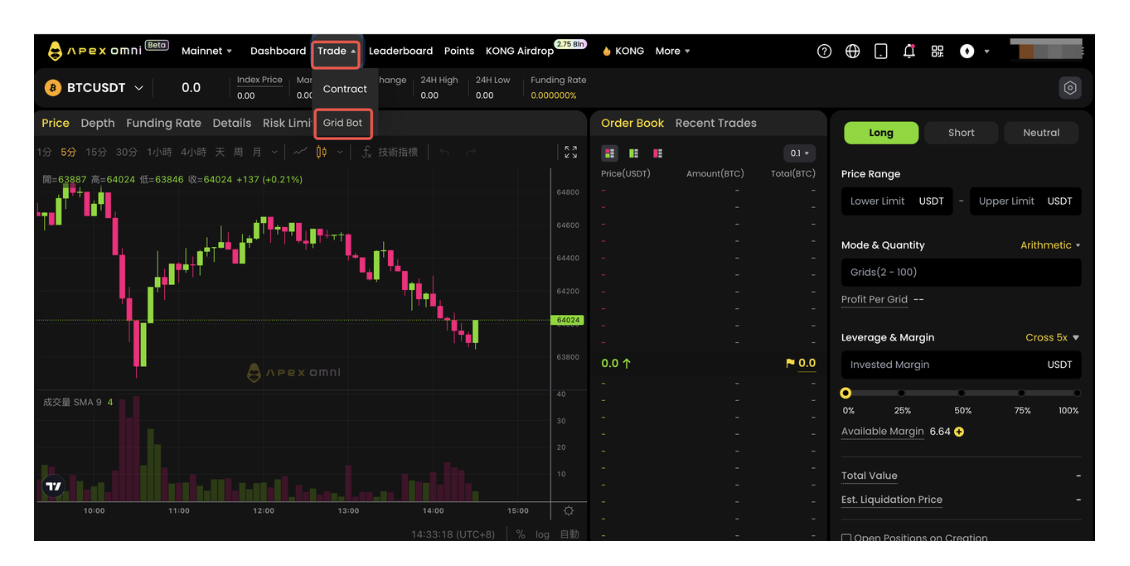Go to Leaderboard
The image size is (1130, 566).
401,51
